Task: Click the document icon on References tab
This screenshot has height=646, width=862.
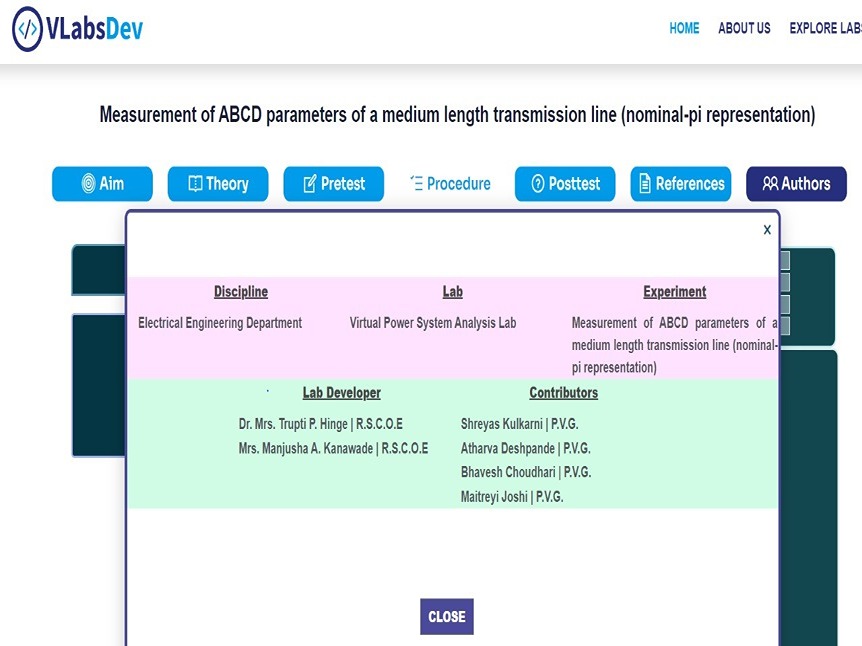Action: 645,184
